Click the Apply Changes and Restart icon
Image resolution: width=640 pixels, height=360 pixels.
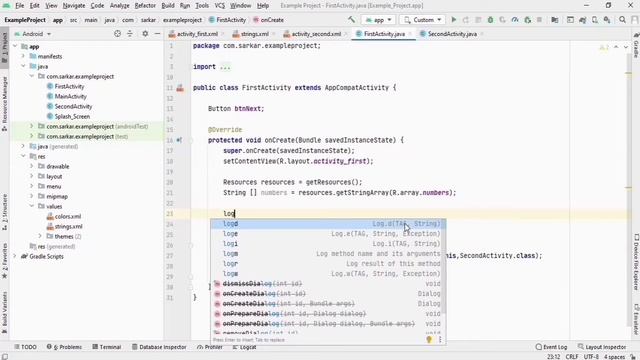pyautogui.click(x=466, y=20)
